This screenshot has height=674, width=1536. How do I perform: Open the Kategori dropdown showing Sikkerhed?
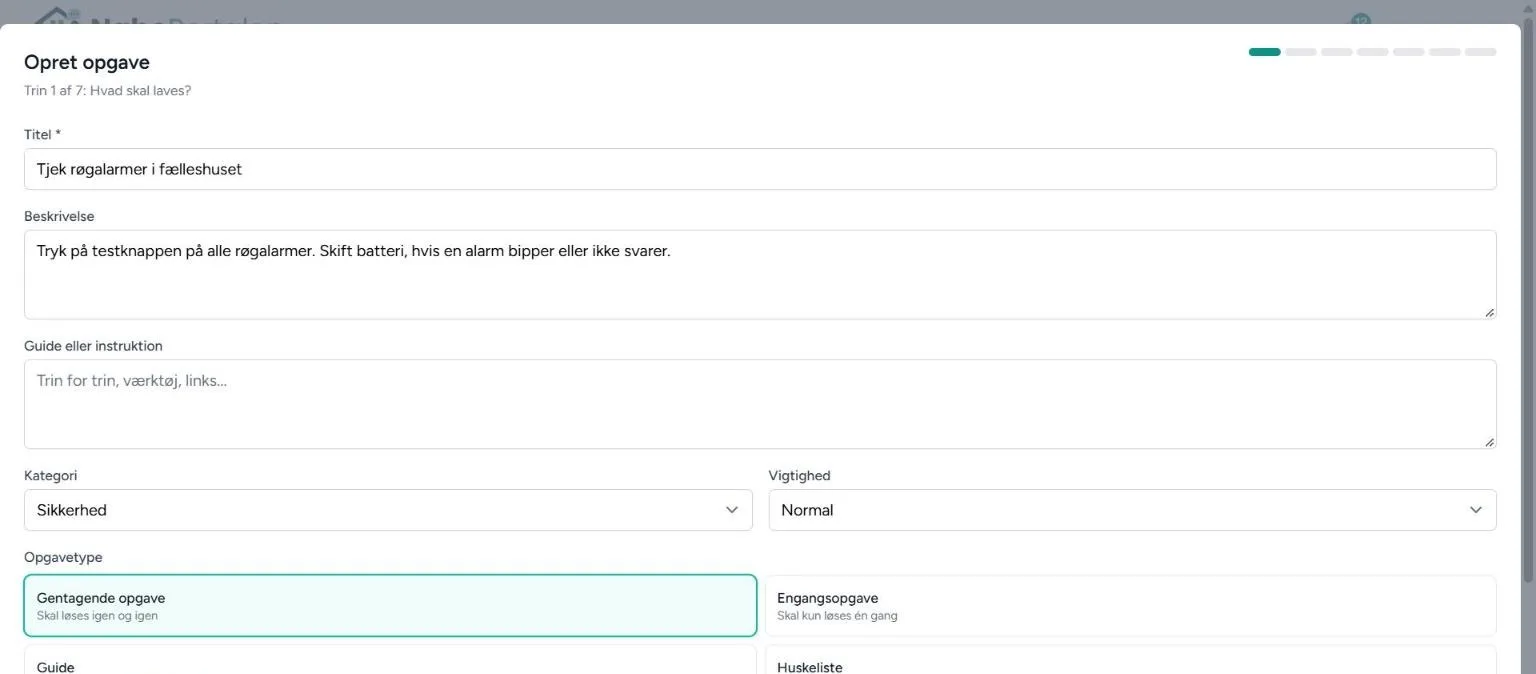388,510
